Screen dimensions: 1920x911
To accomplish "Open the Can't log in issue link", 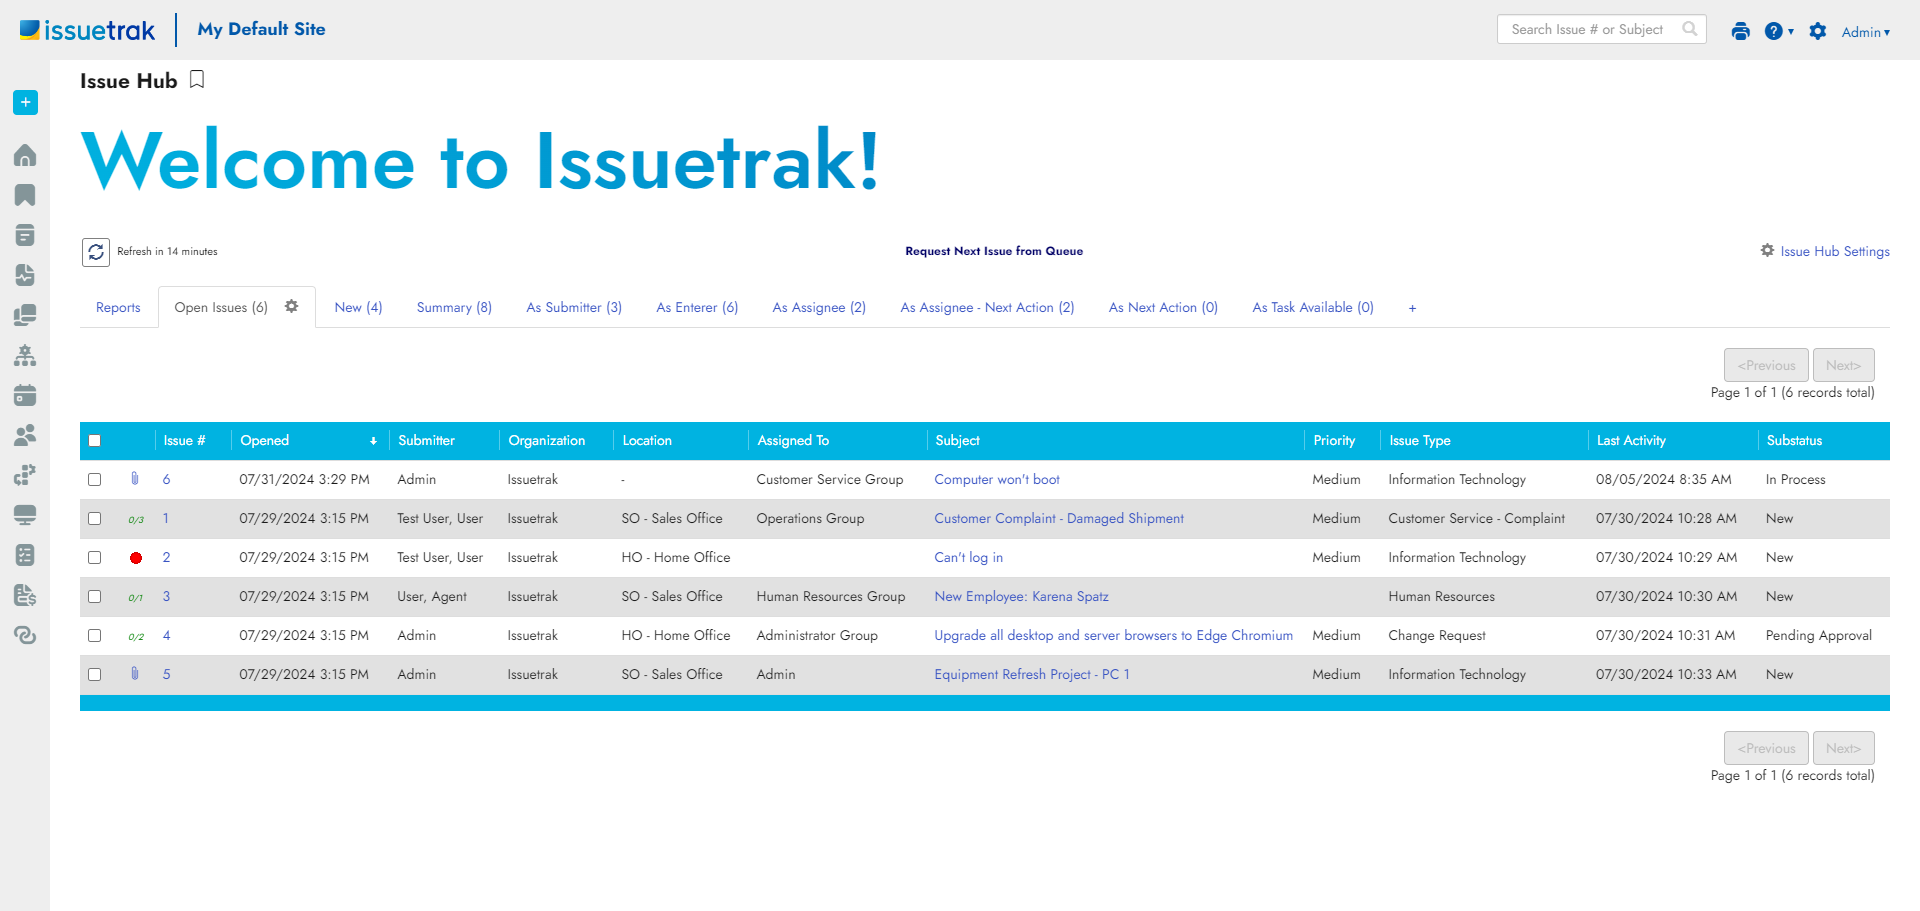I will click(x=968, y=558).
